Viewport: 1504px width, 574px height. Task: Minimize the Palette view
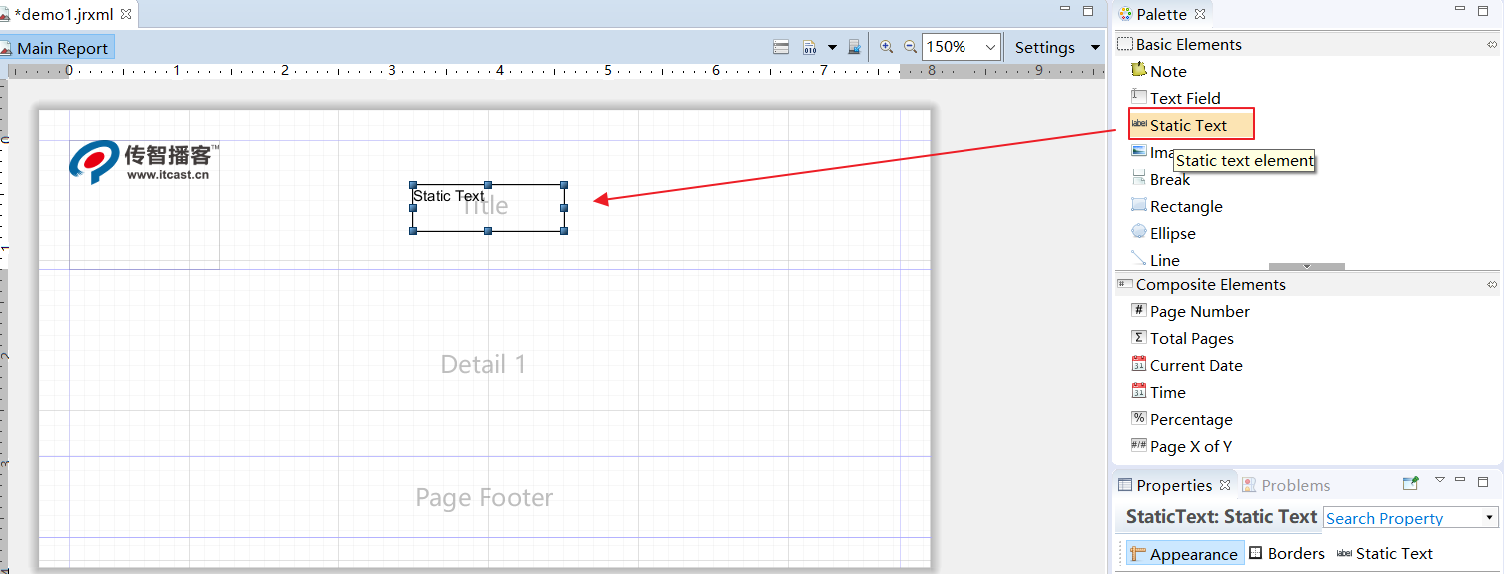1459,10
